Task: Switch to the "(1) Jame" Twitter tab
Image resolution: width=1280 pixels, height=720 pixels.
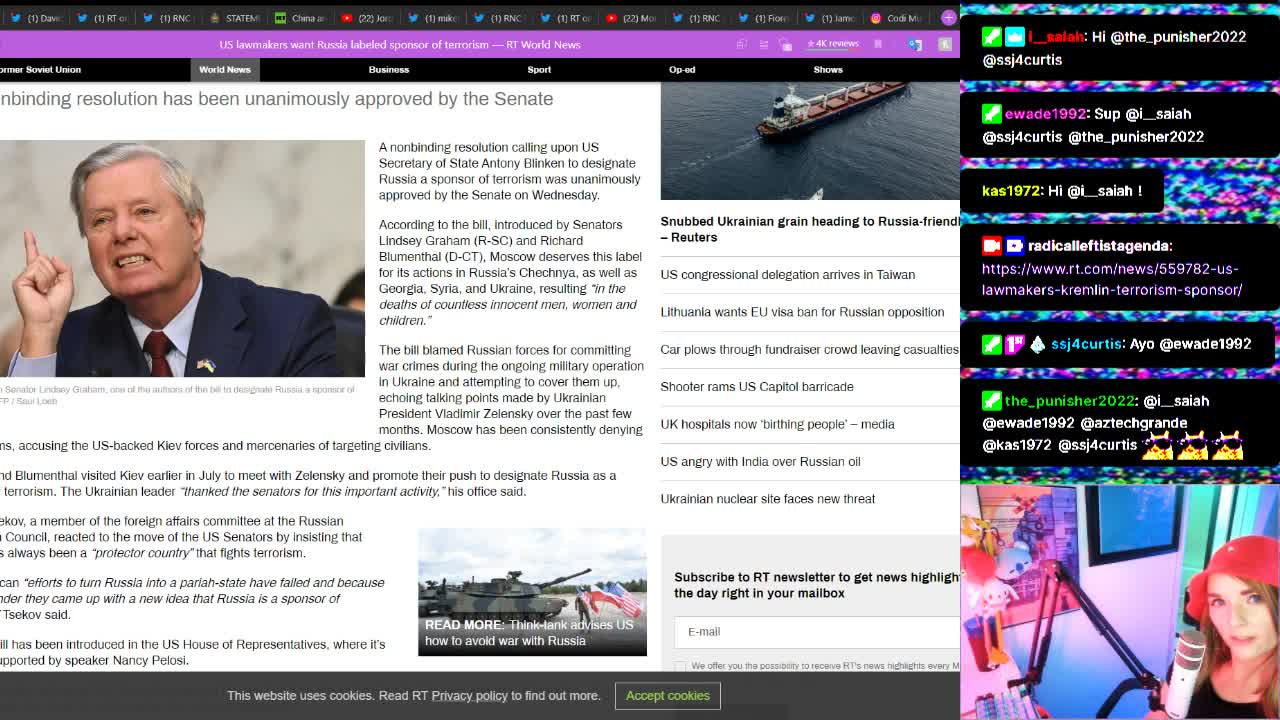Action: 828,18
